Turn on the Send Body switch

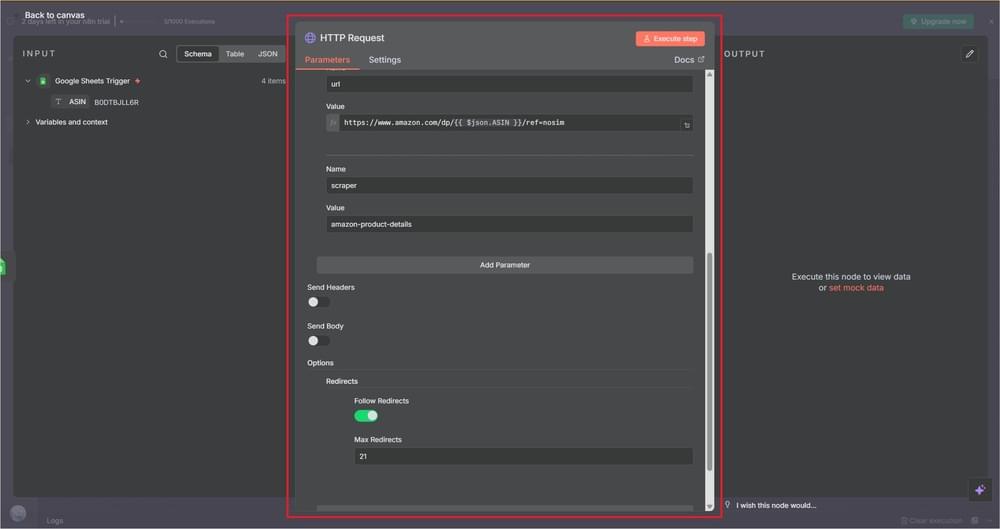(318, 341)
